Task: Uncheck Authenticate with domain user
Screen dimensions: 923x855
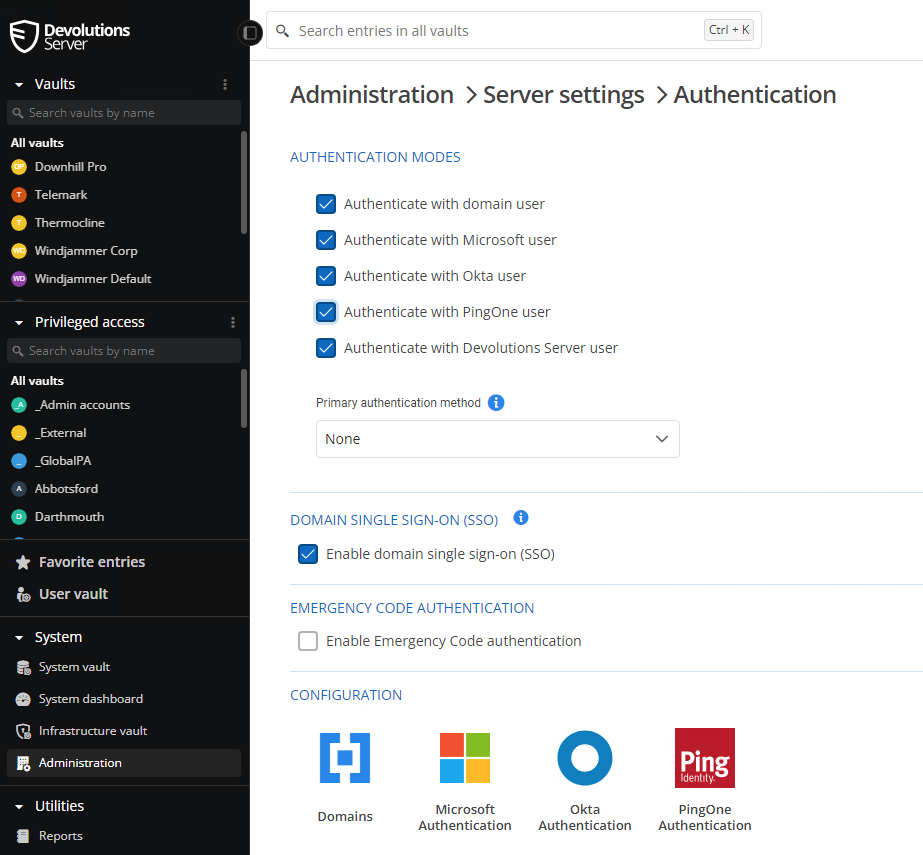Action: (x=326, y=204)
